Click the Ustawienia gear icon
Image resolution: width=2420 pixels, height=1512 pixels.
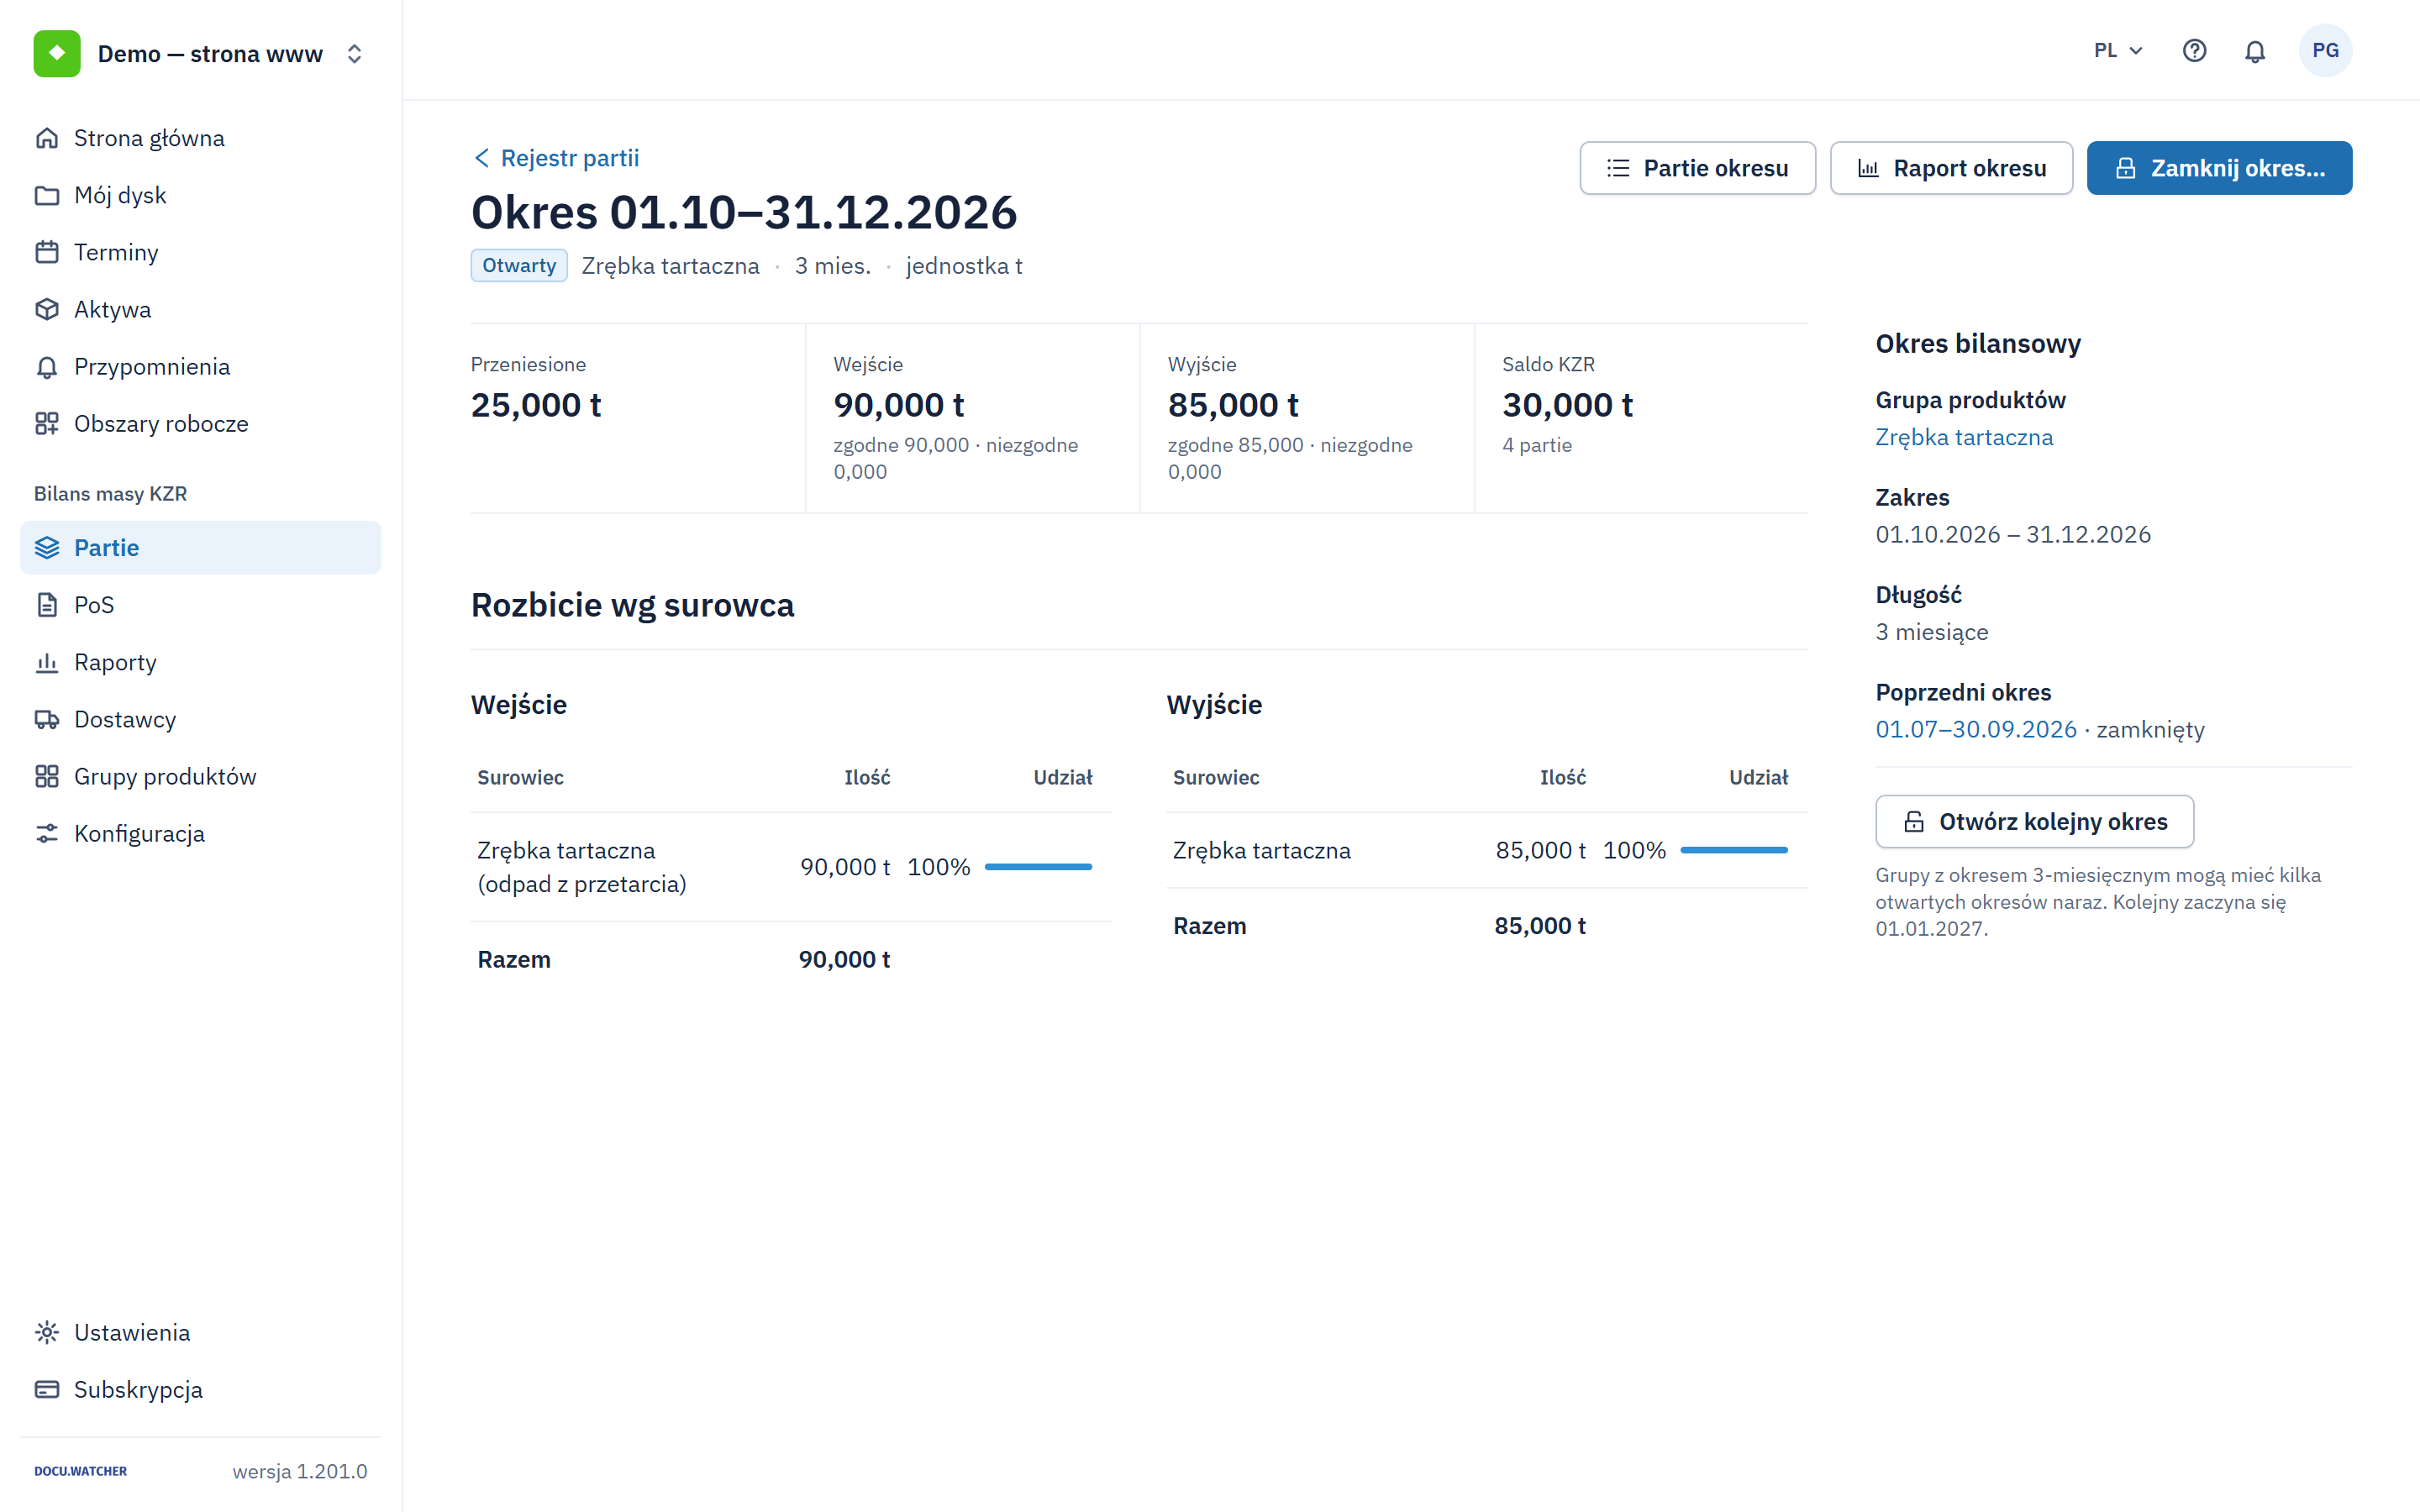click(x=47, y=1332)
